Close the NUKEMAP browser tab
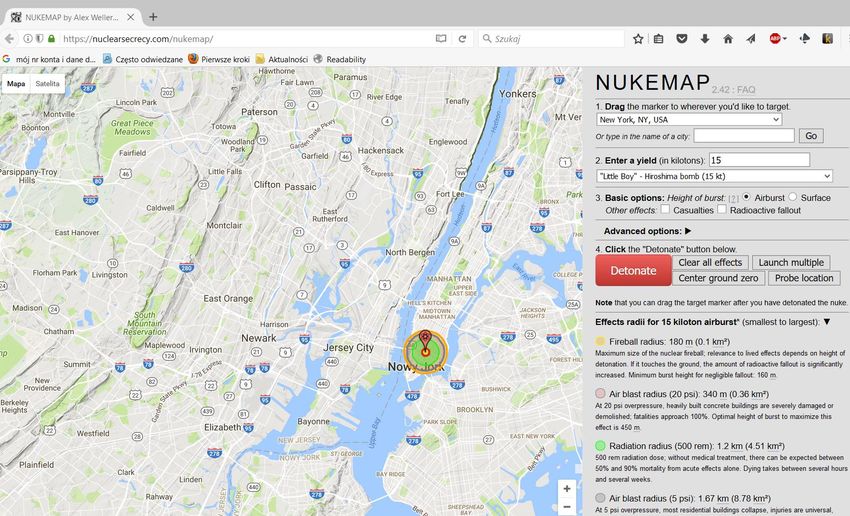 click(131, 17)
